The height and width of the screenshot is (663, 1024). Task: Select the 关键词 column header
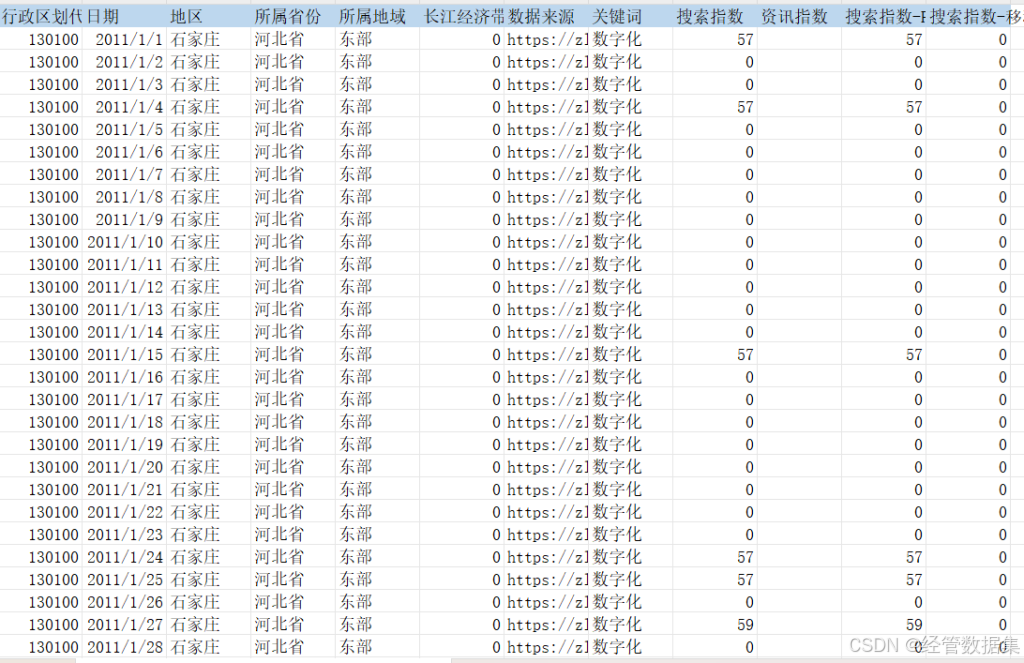(x=630, y=16)
